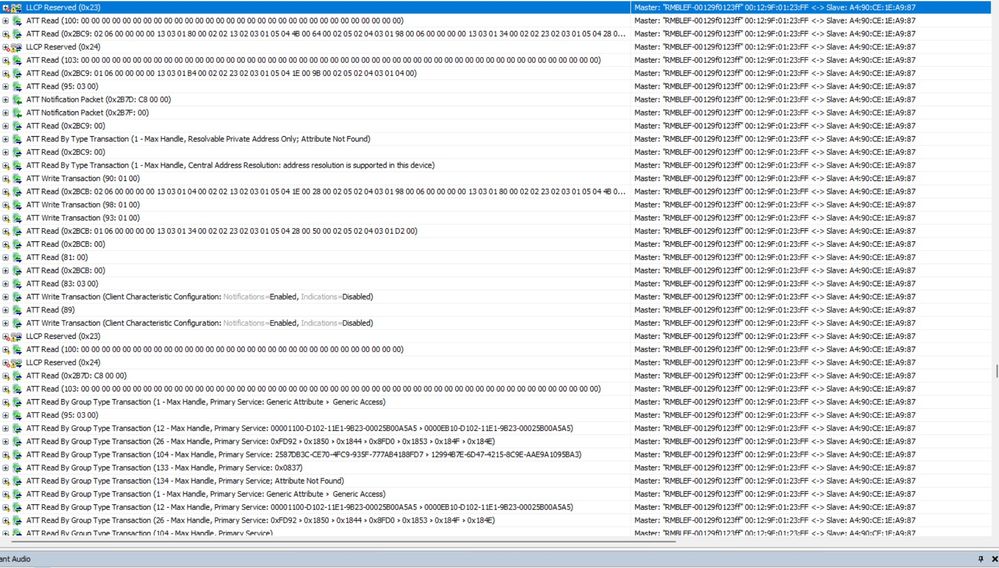This screenshot has height=568, width=999.
Task: Expand ATT Notification Packet (0x2B7F: 00) row
Action: click(x=6, y=113)
